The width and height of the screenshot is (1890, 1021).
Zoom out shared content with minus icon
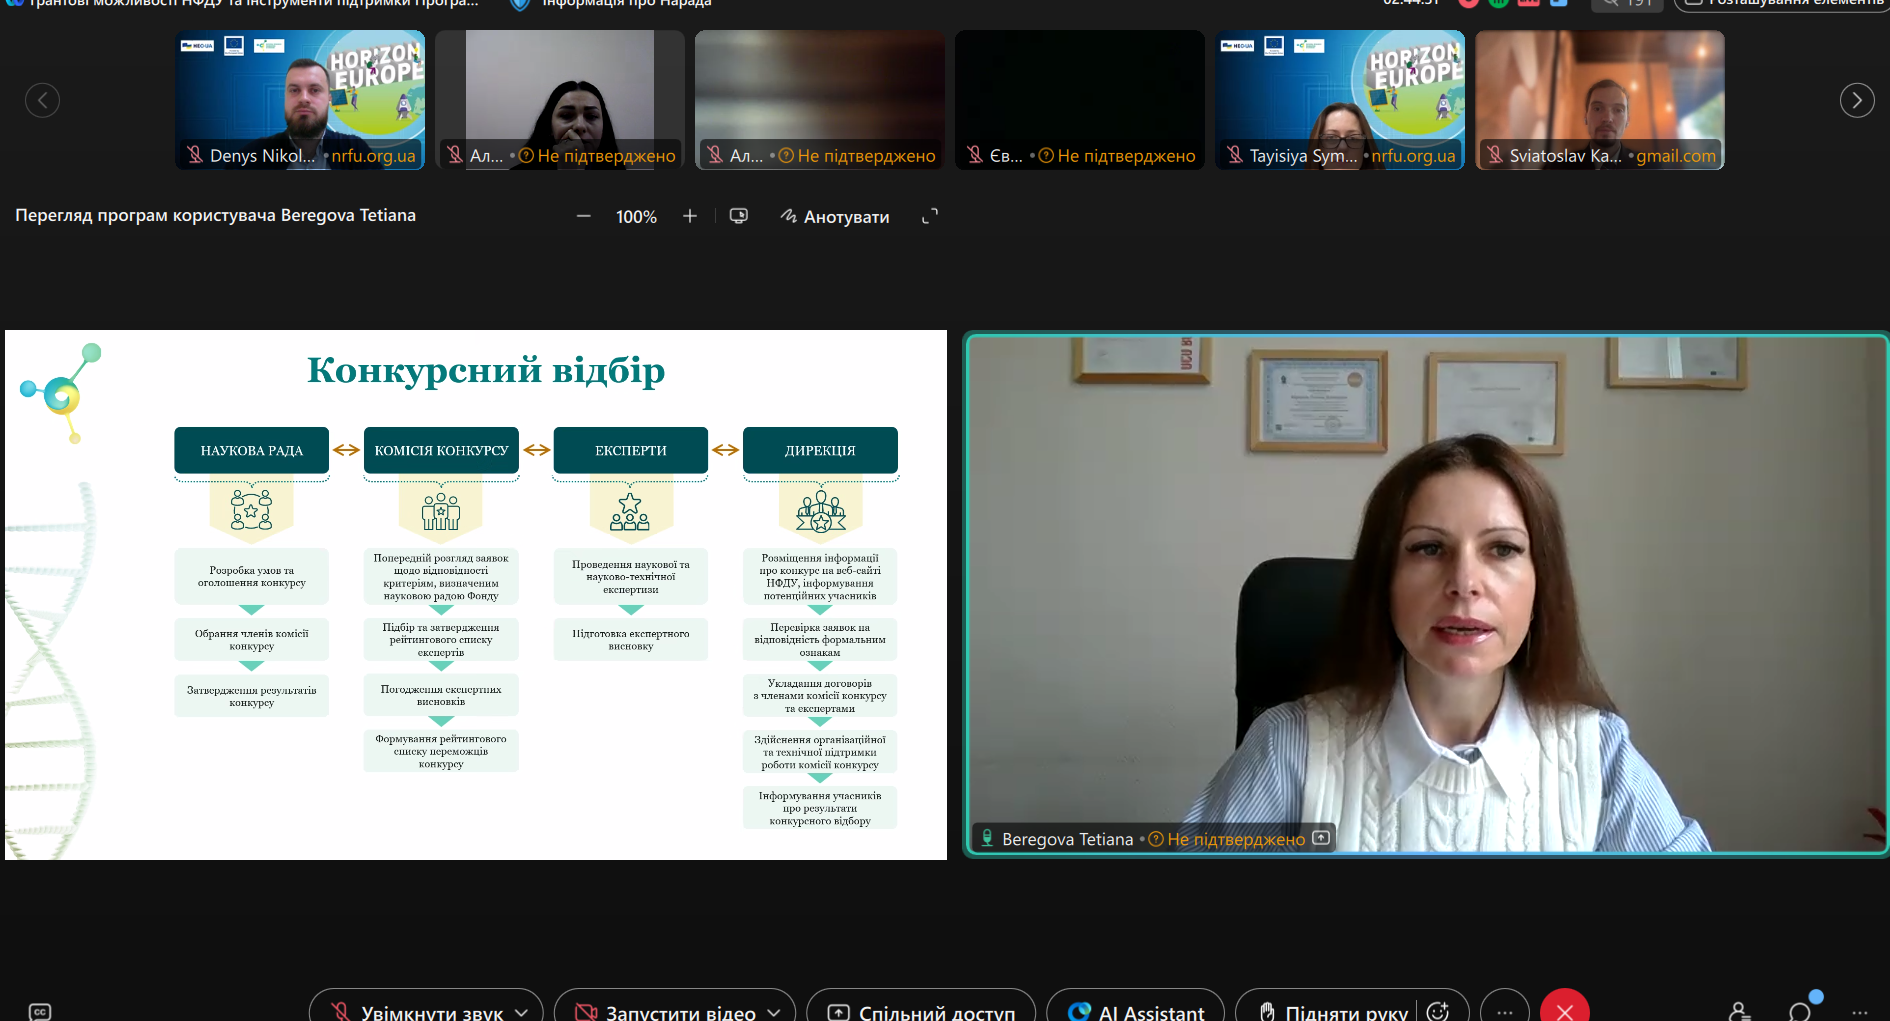(584, 217)
